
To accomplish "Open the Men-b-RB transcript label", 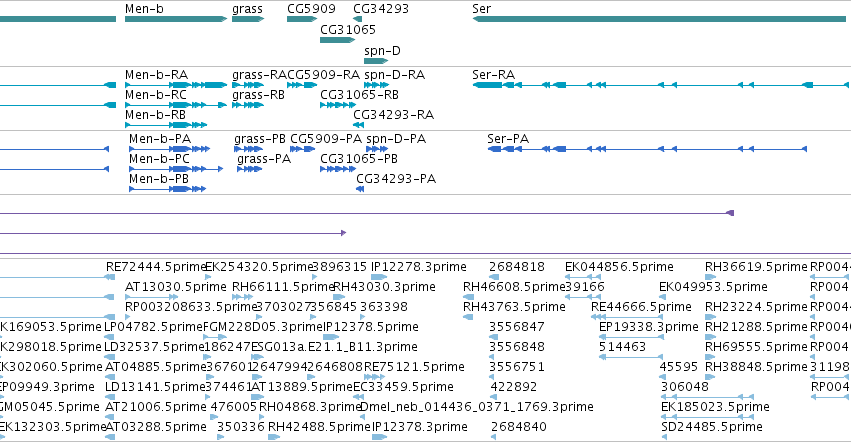I will tap(155, 115).
